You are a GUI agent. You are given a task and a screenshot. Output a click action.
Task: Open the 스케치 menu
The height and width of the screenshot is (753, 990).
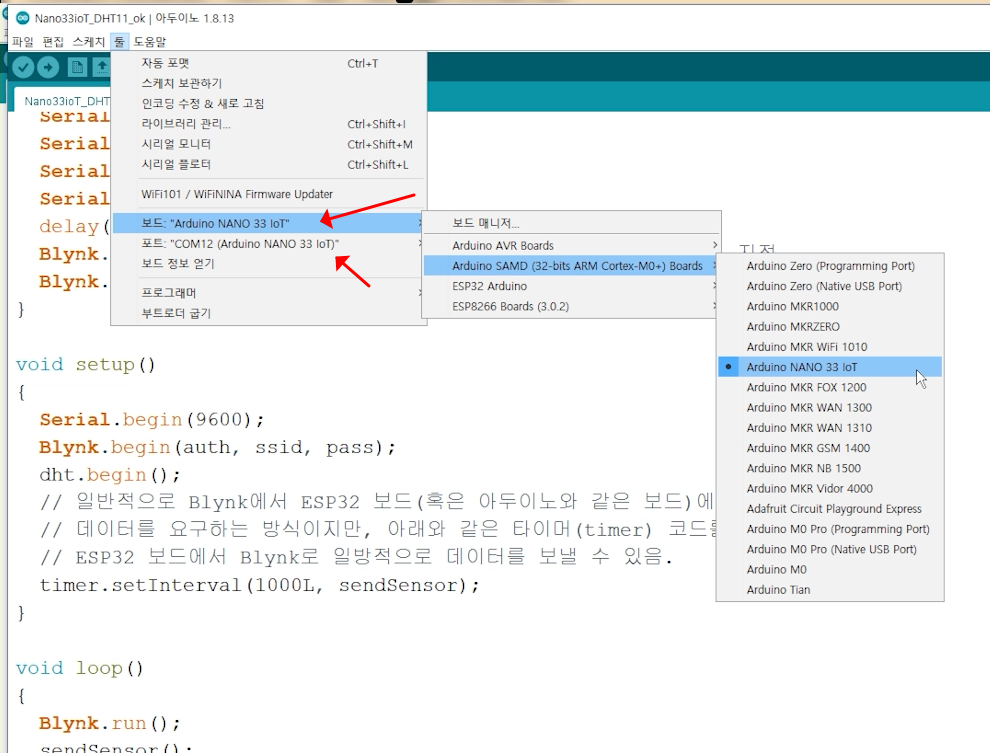point(88,42)
